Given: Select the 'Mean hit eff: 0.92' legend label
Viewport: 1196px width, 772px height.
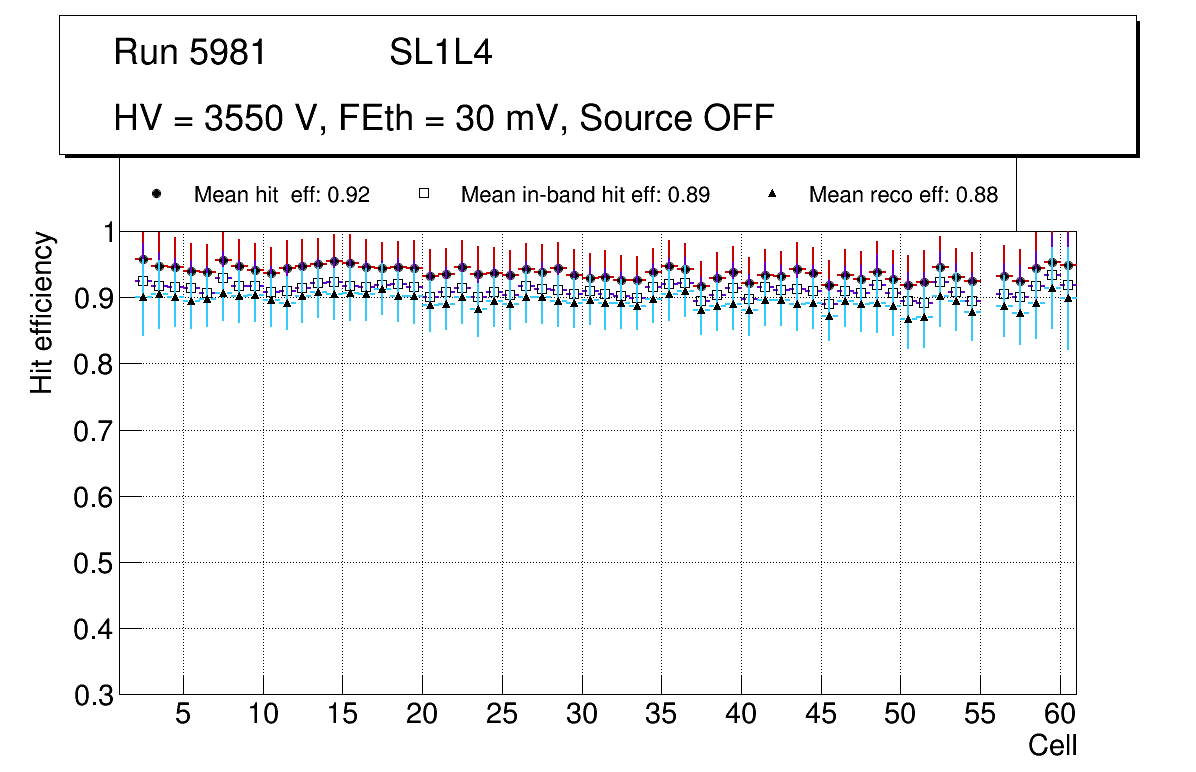Looking at the screenshot, I should (282, 195).
